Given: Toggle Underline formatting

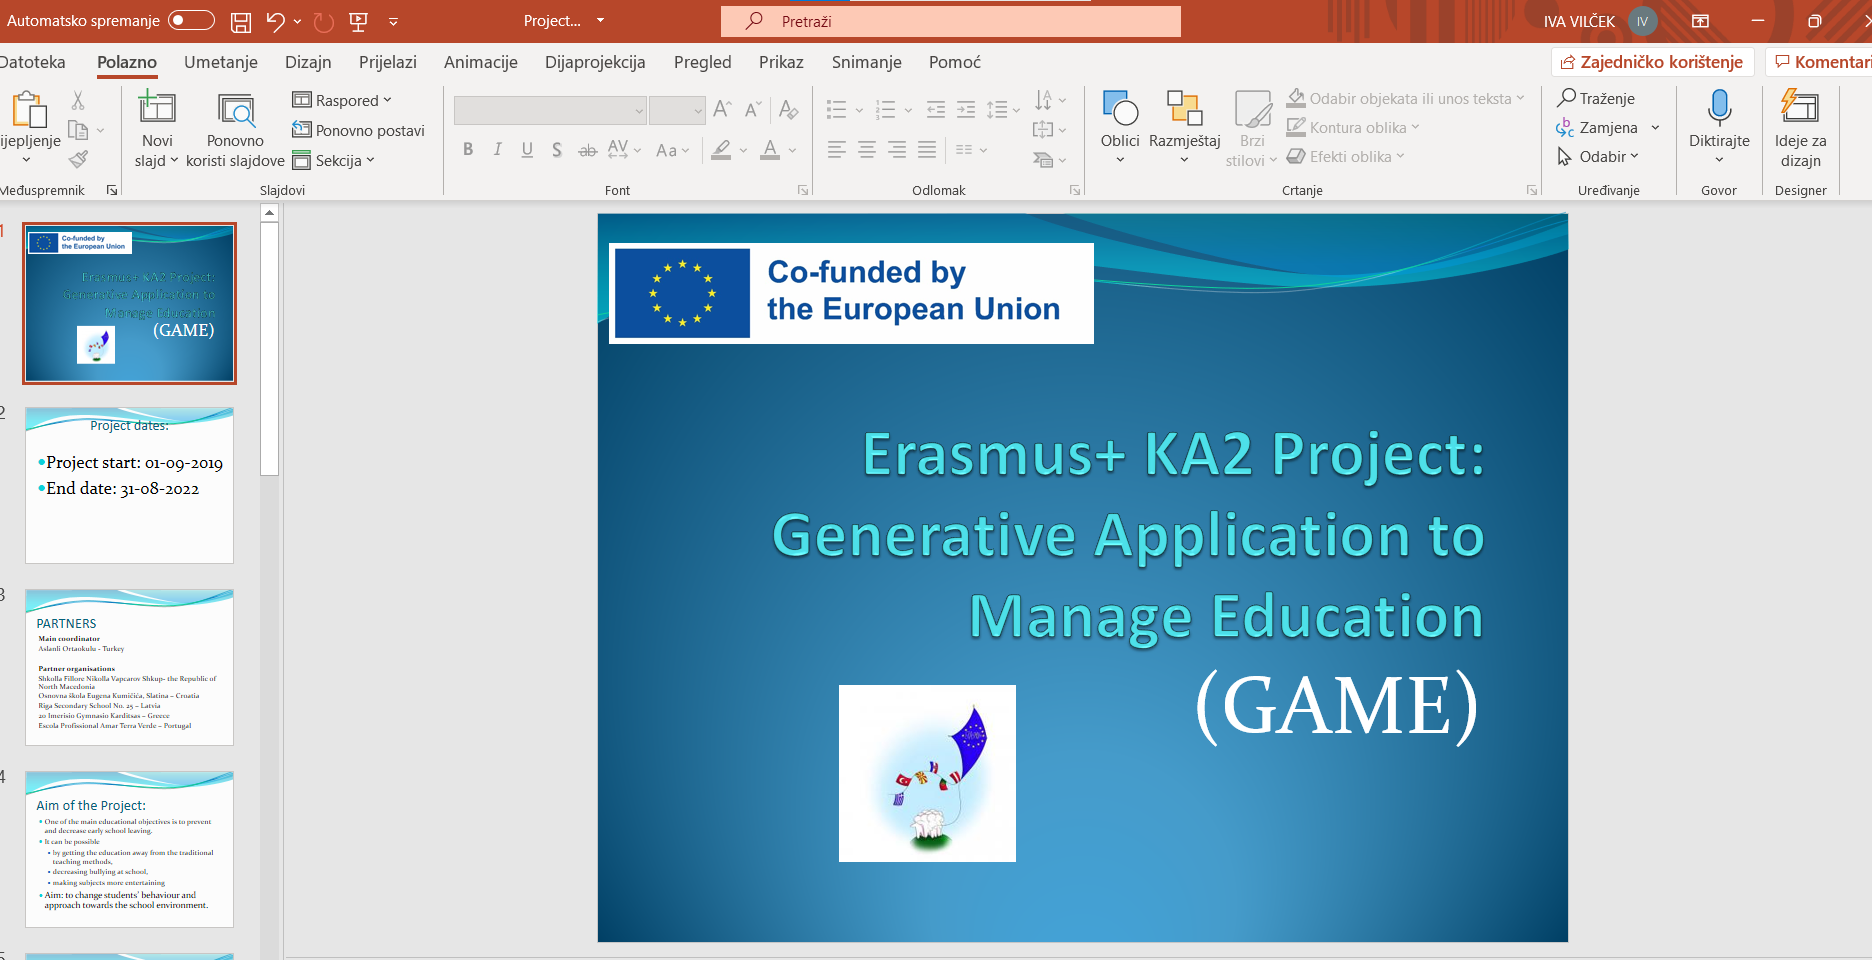Looking at the screenshot, I should click(527, 150).
